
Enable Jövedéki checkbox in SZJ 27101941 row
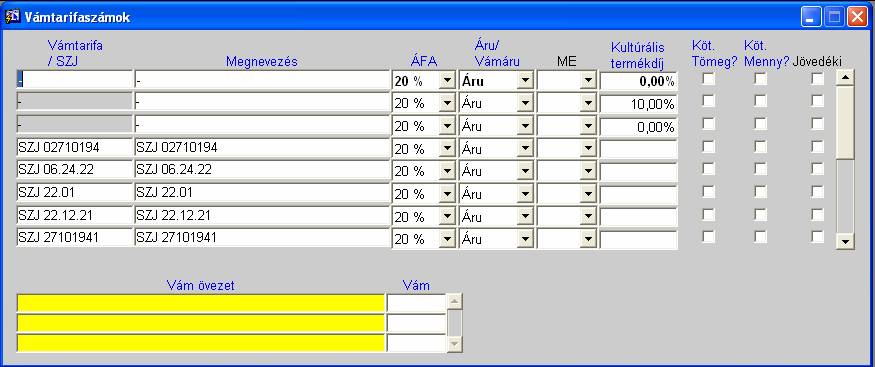(x=818, y=237)
